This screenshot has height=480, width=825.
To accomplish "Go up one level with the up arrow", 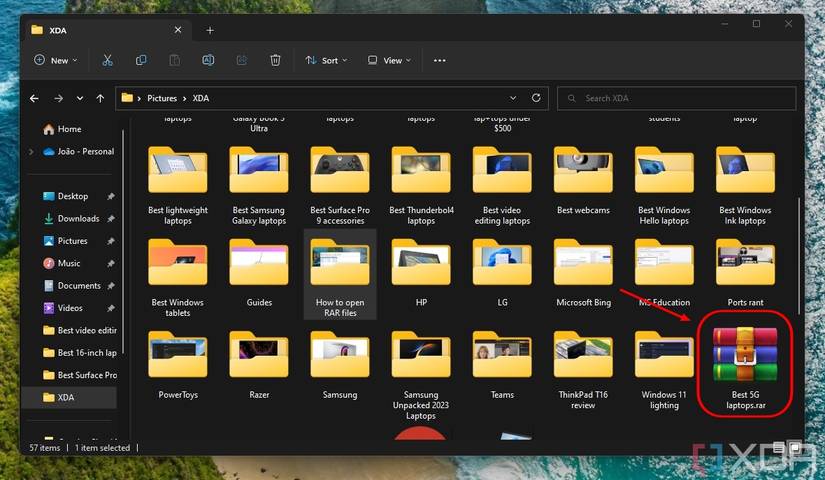I will pyautogui.click(x=100, y=98).
